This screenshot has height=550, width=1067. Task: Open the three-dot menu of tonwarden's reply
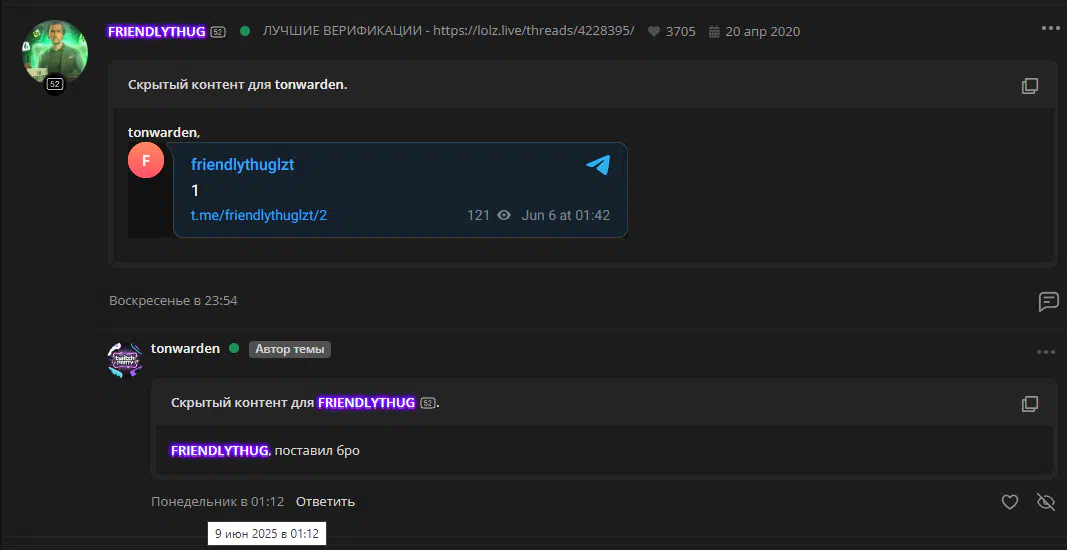click(1046, 352)
